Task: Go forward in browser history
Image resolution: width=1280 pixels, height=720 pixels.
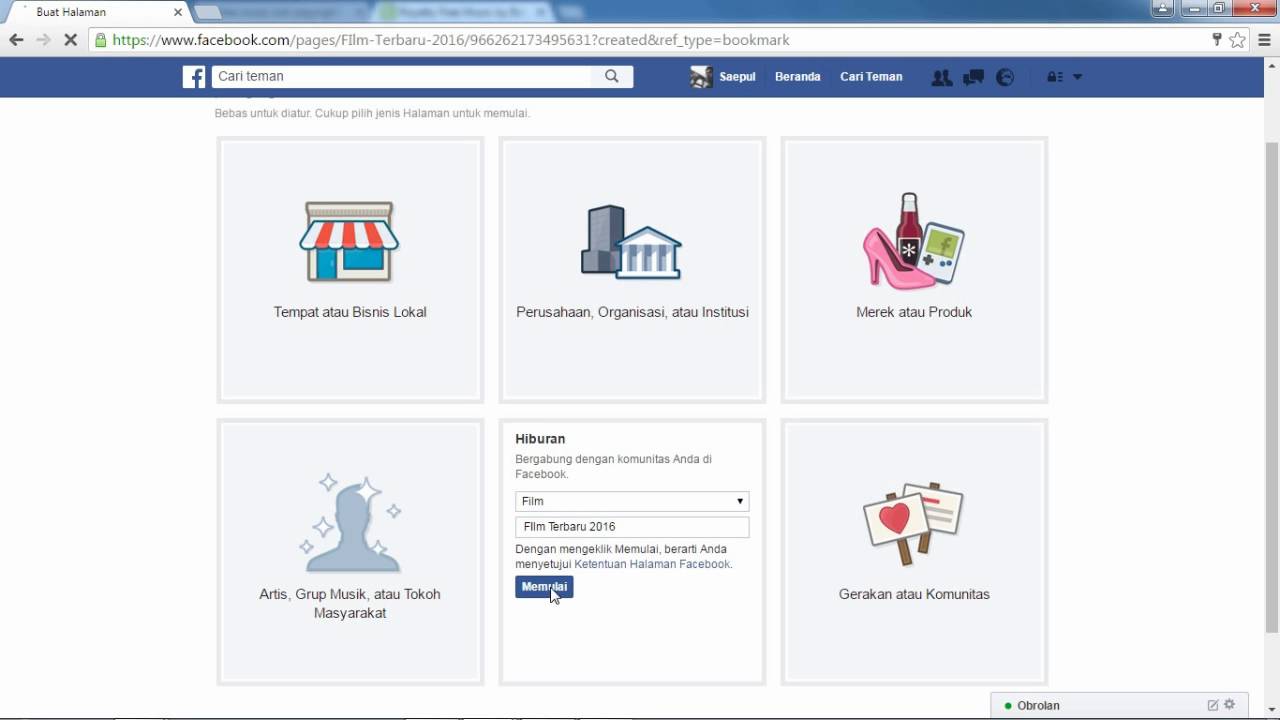Action: tap(43, 40)
